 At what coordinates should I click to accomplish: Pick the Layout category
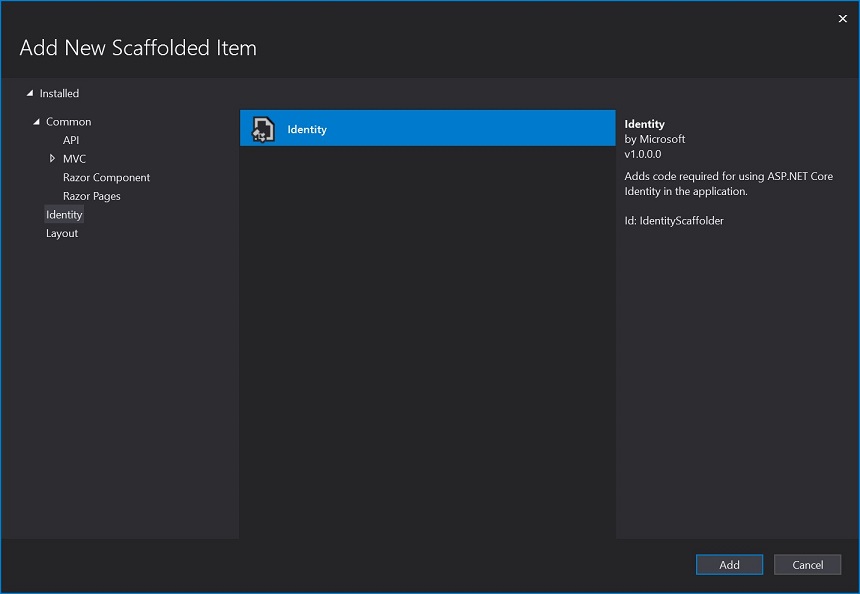pos(62,234)
